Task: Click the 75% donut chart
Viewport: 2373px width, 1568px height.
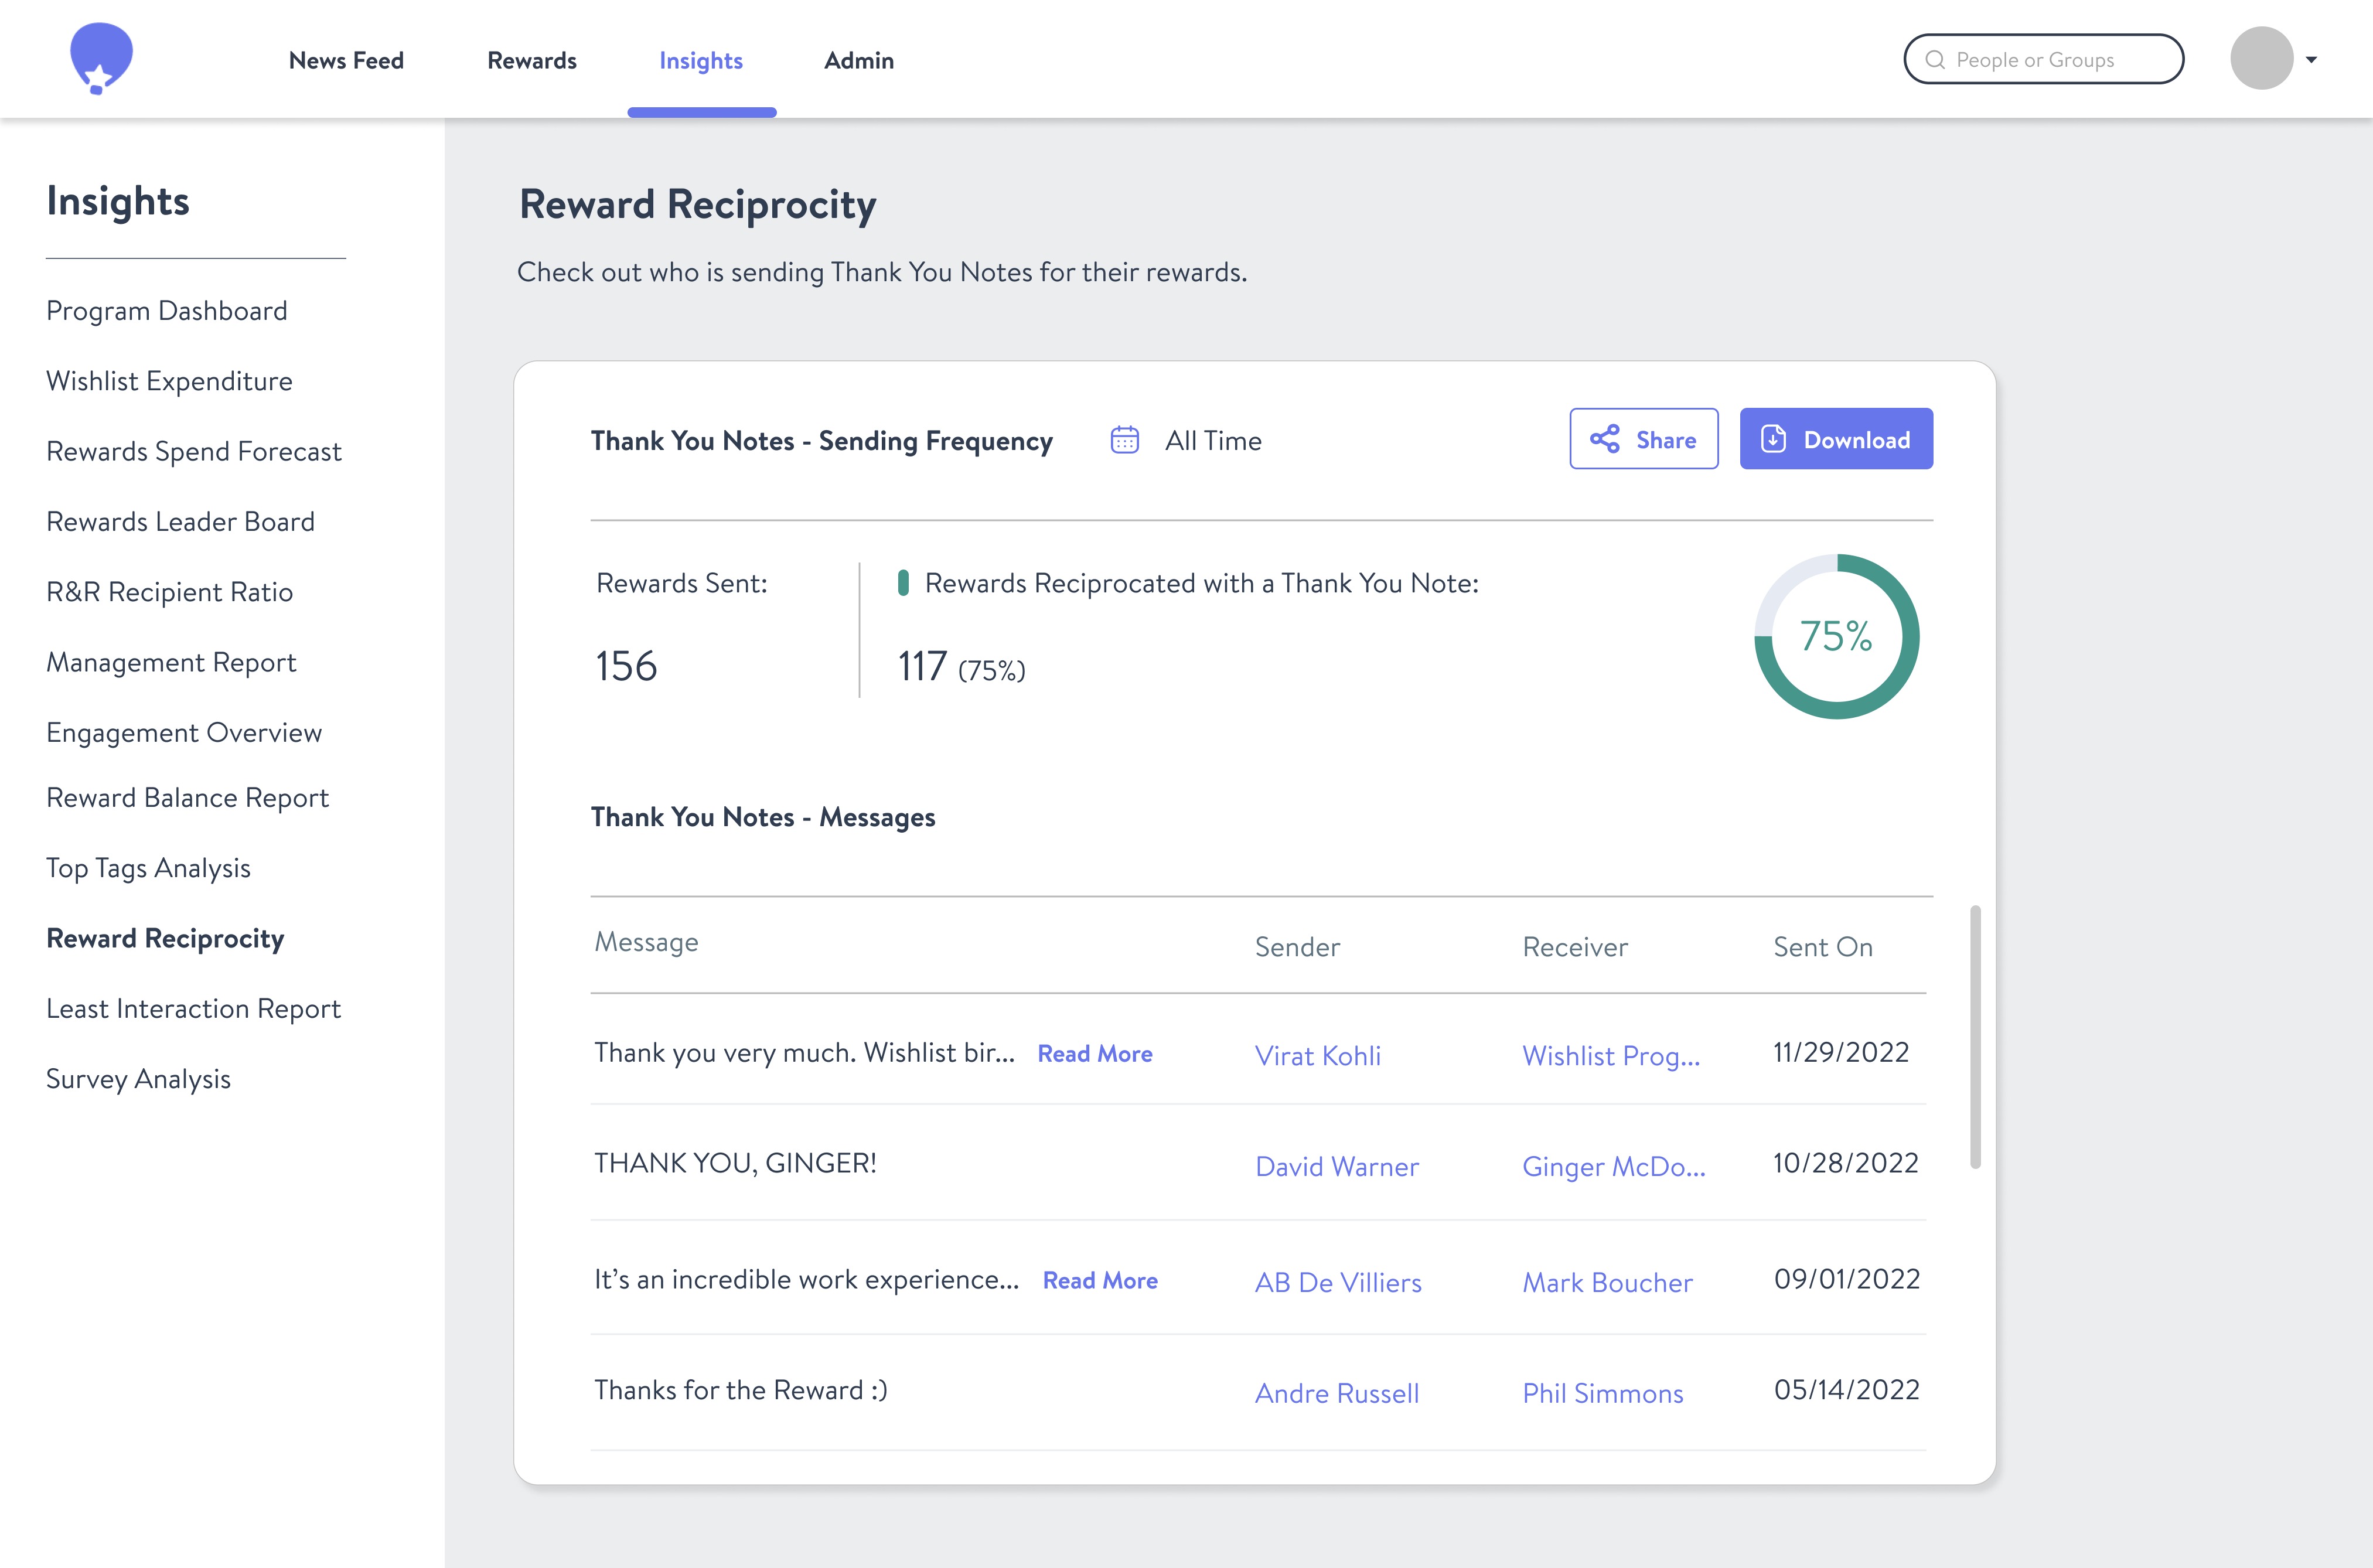Action: pyautogui.click(x=1836, y=636)
